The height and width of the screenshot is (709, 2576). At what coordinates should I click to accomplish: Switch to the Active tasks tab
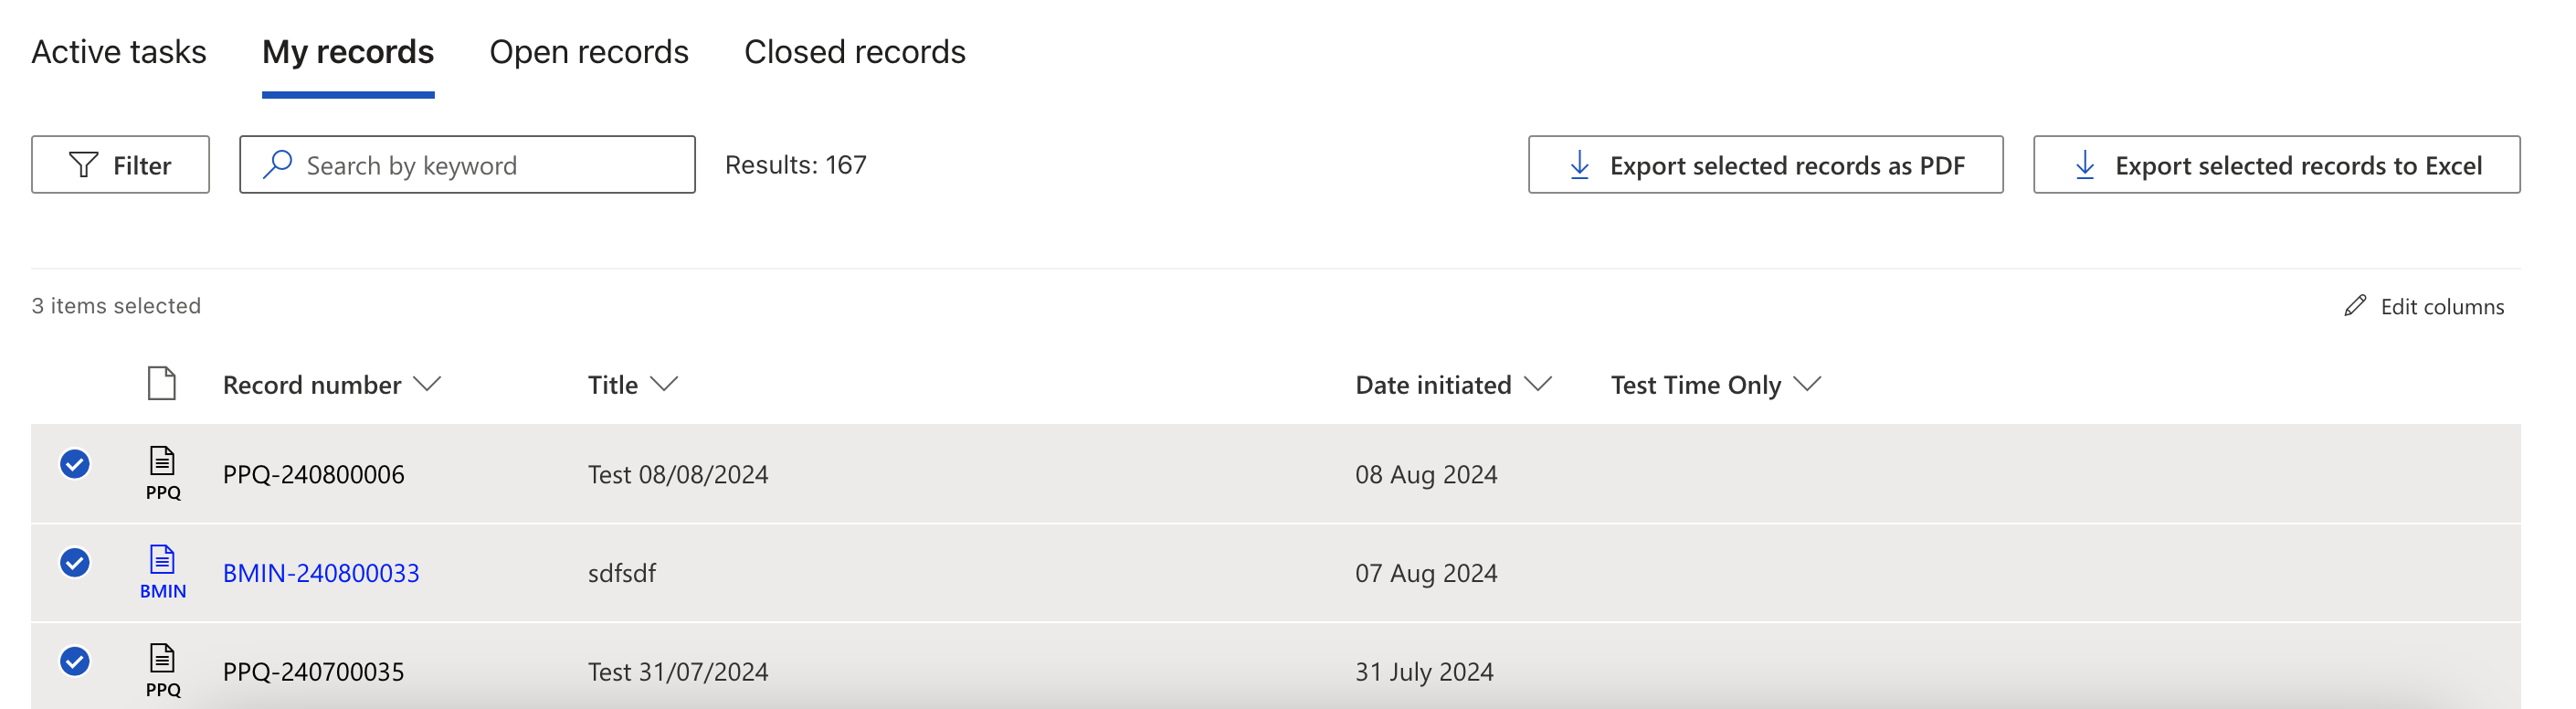[119, 52]
